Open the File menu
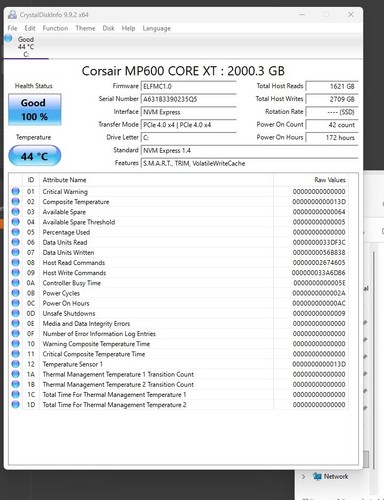Viewport: 384px width, 500px height. pos(12,28)
